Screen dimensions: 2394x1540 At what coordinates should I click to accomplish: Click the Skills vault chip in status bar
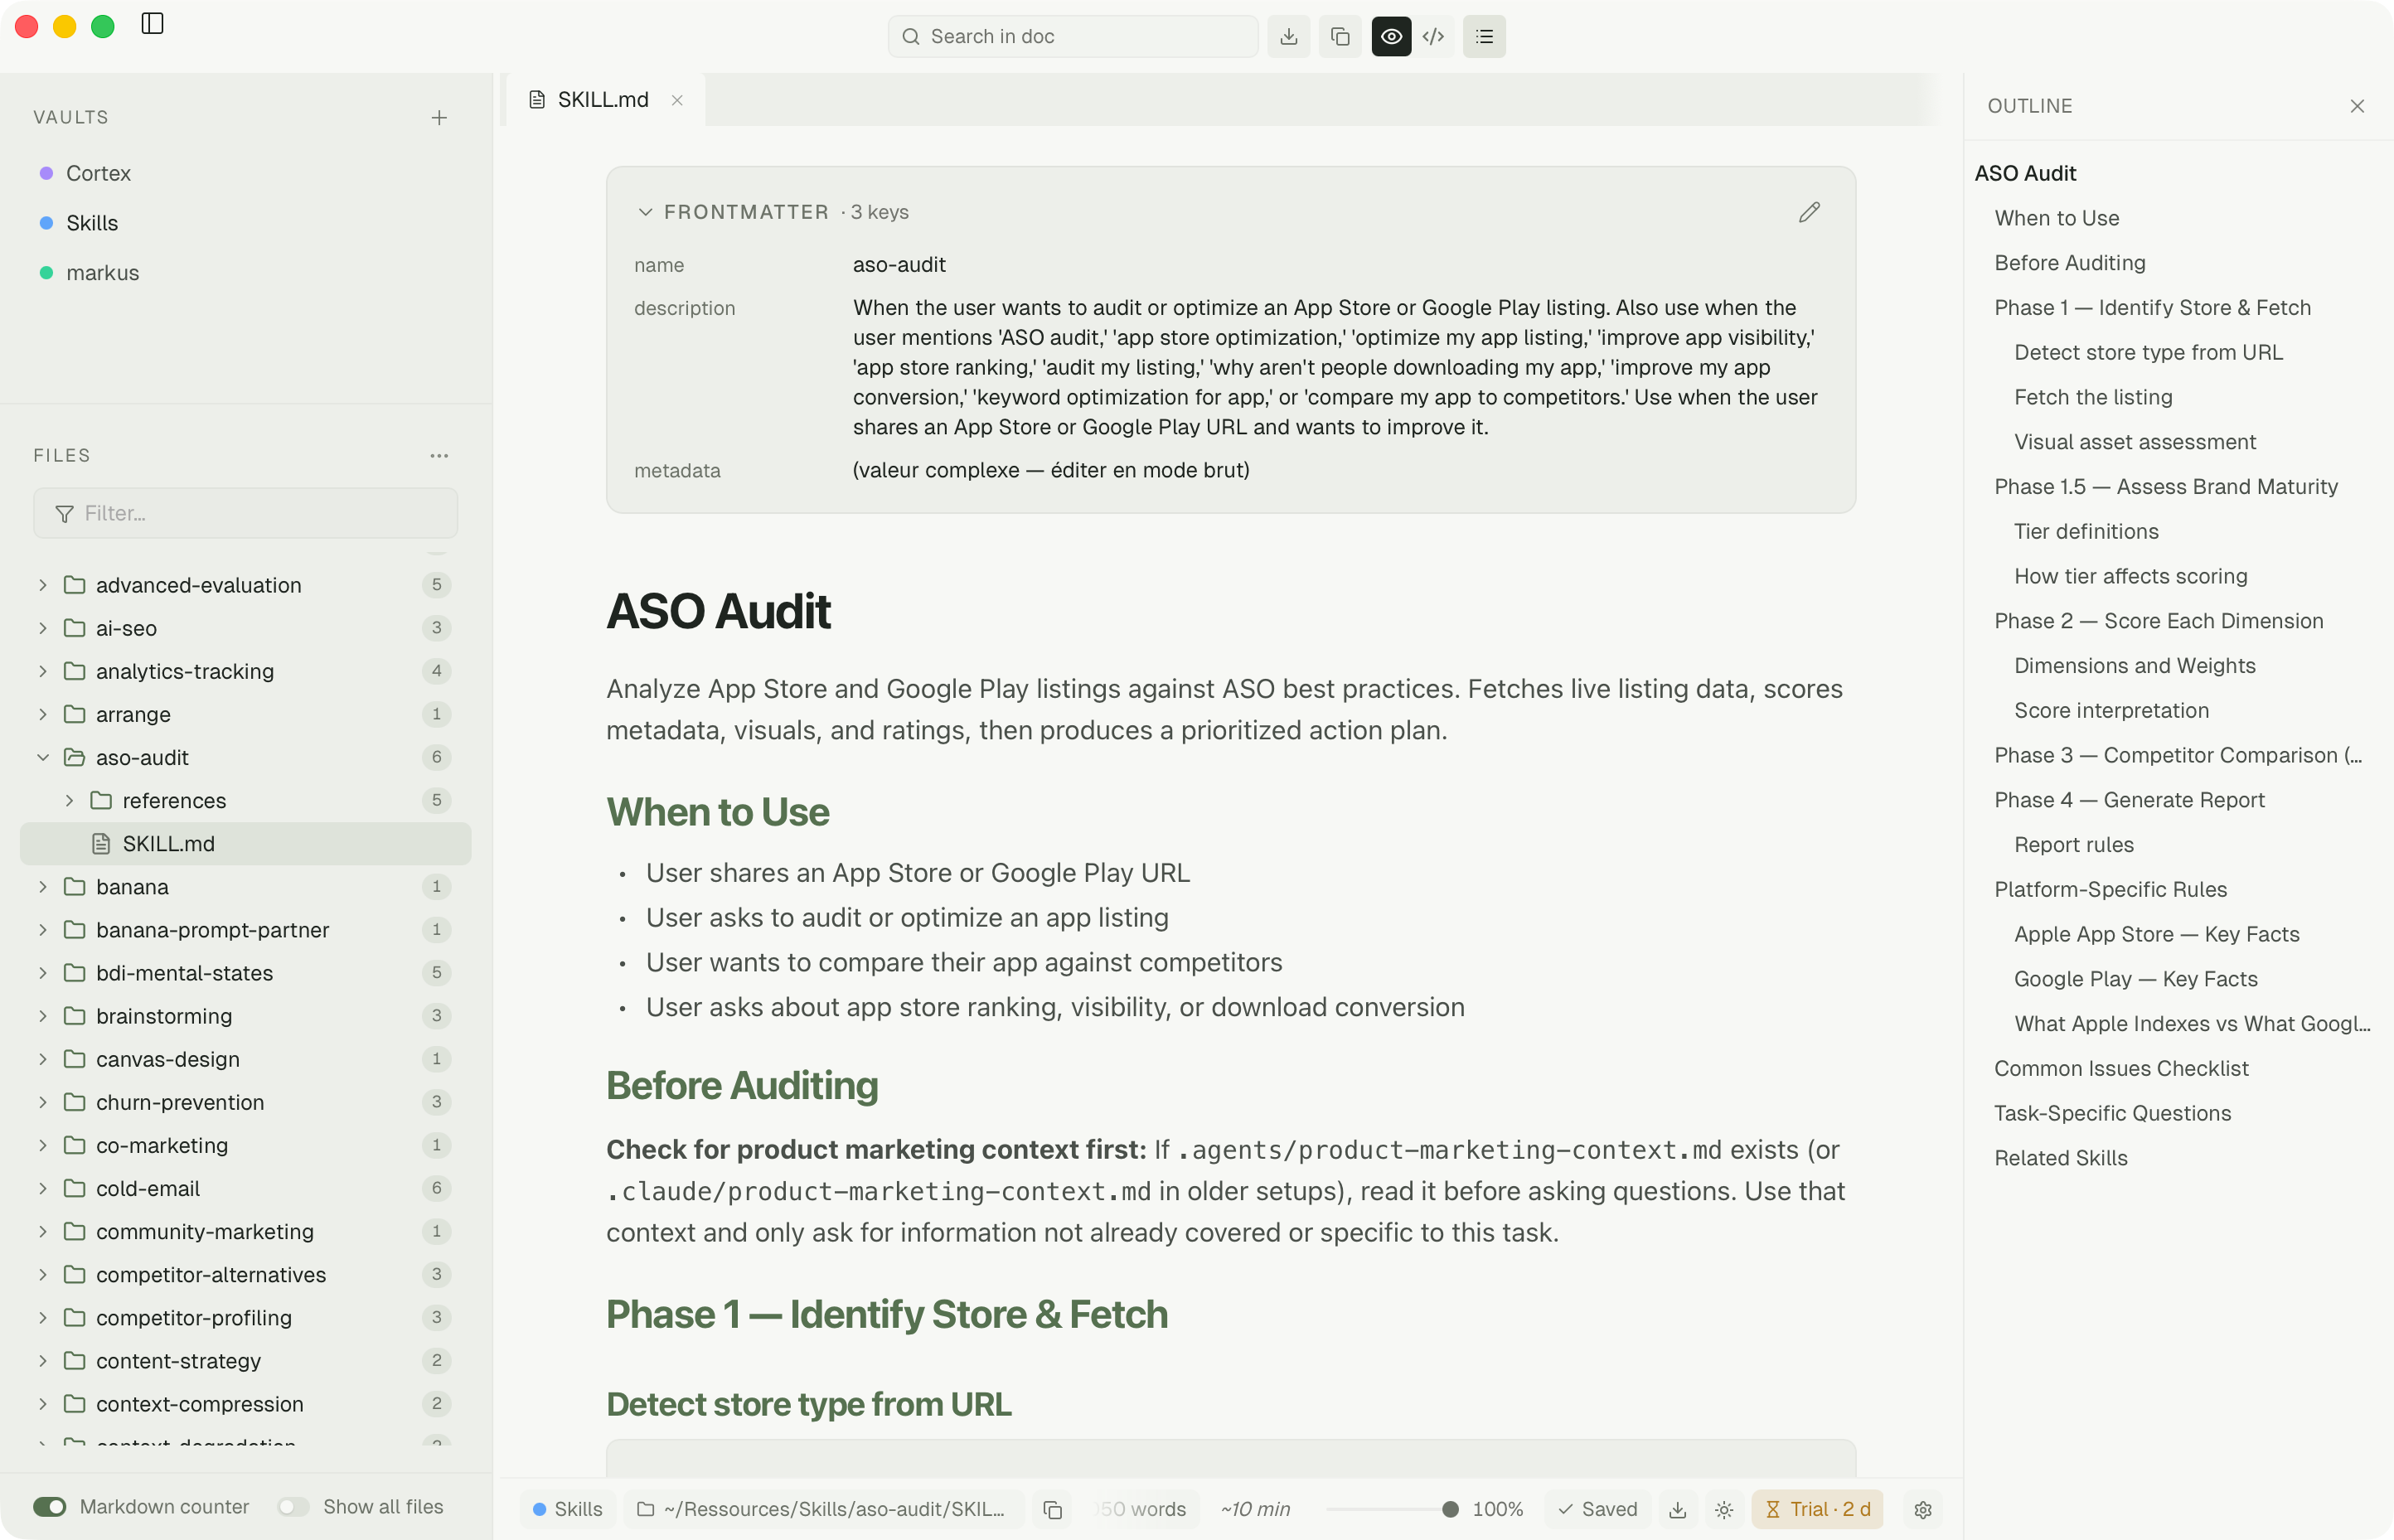568,1509
